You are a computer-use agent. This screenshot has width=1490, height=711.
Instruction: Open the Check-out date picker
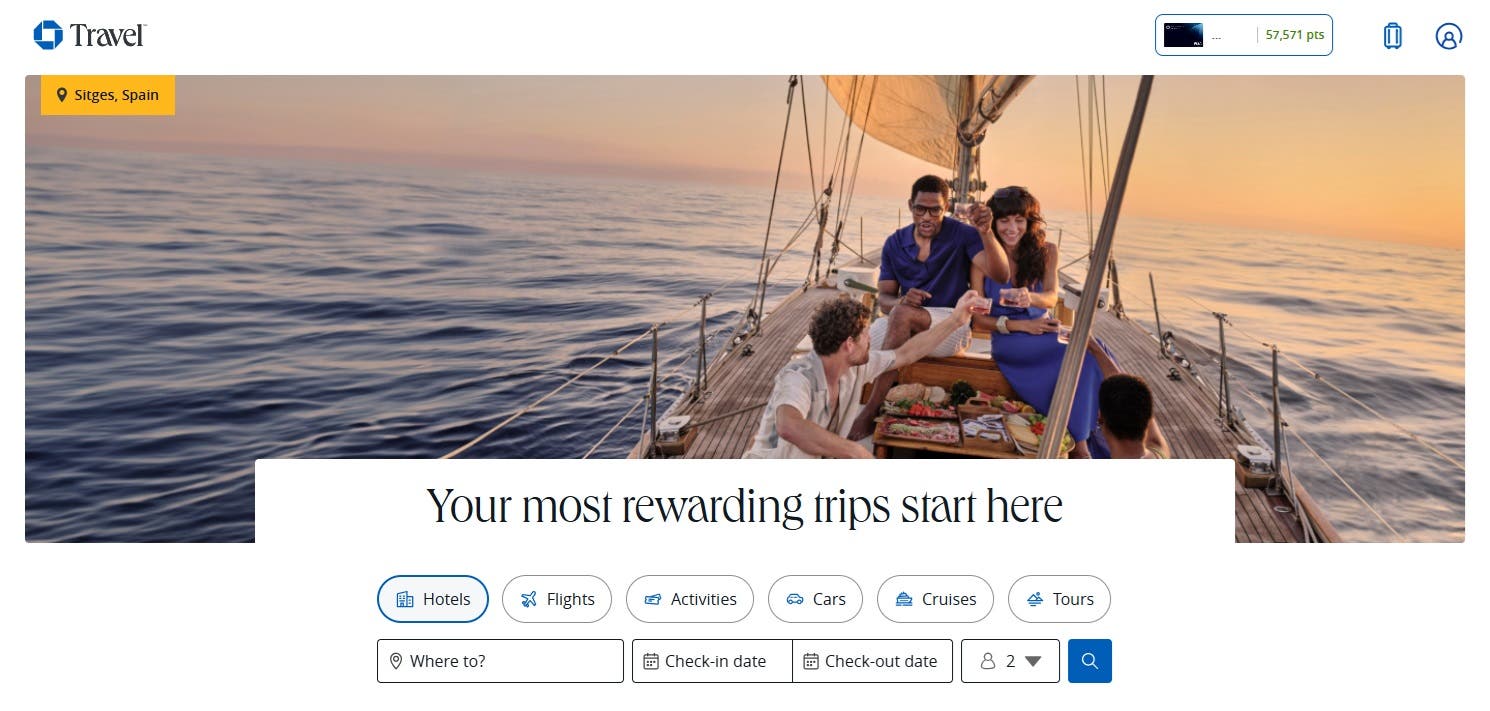pos(872,661)
